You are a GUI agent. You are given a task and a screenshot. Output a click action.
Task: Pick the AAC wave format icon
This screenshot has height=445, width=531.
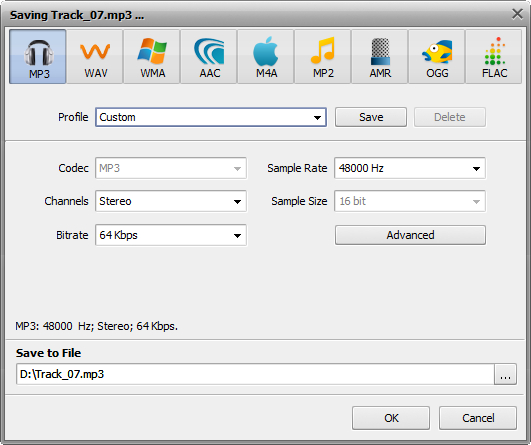click(209, 57)
